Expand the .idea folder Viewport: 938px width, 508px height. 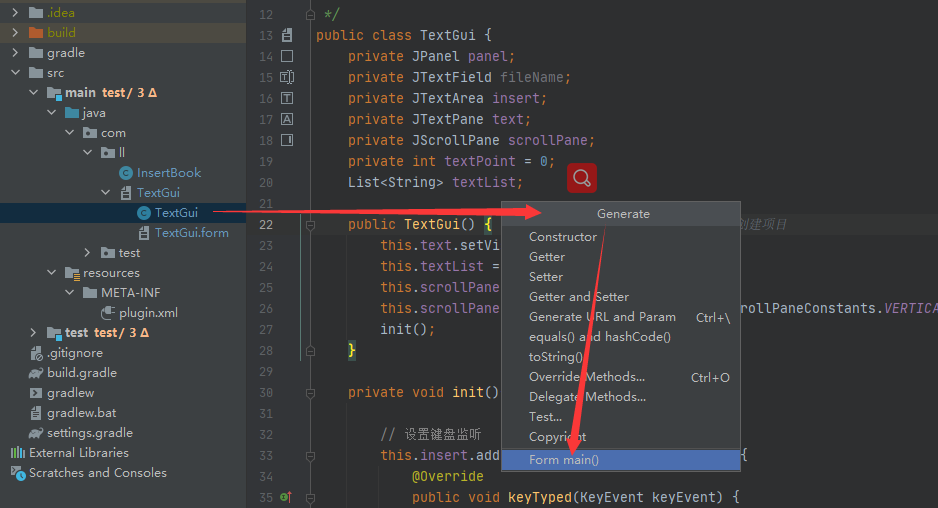15,13
